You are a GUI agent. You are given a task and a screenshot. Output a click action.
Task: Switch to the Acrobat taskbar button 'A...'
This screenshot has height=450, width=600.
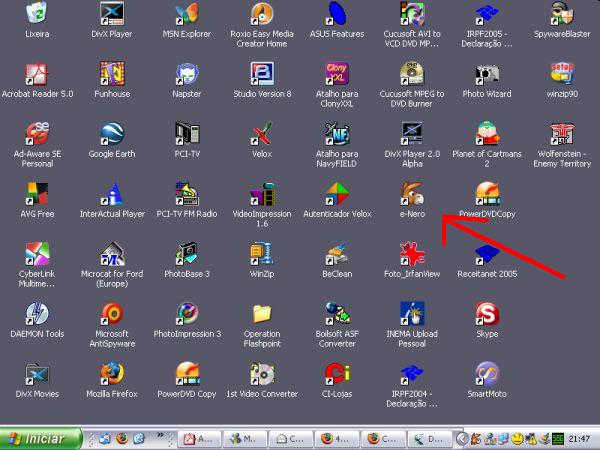pos(199,439)
